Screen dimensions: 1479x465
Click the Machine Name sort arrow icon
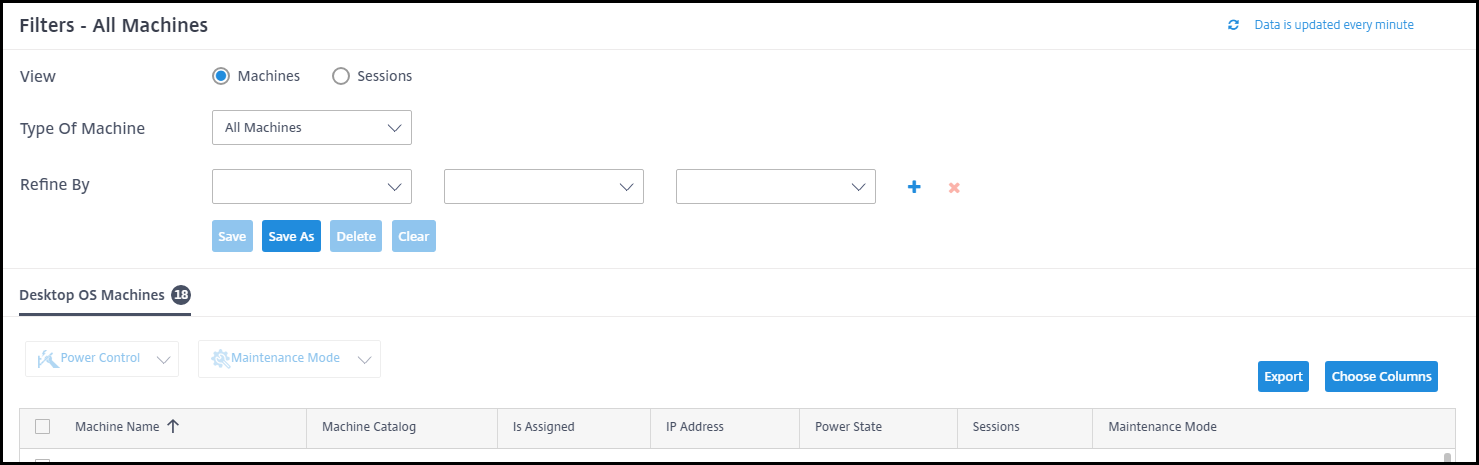click(173, 426)
